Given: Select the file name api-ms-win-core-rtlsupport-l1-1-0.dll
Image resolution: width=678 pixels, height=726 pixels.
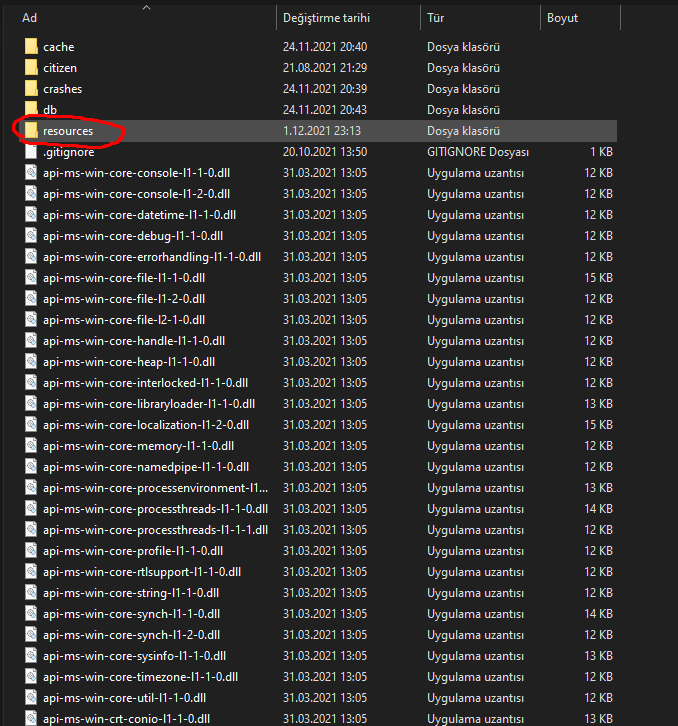Looking at the screenshot, I should click(142, 571).
